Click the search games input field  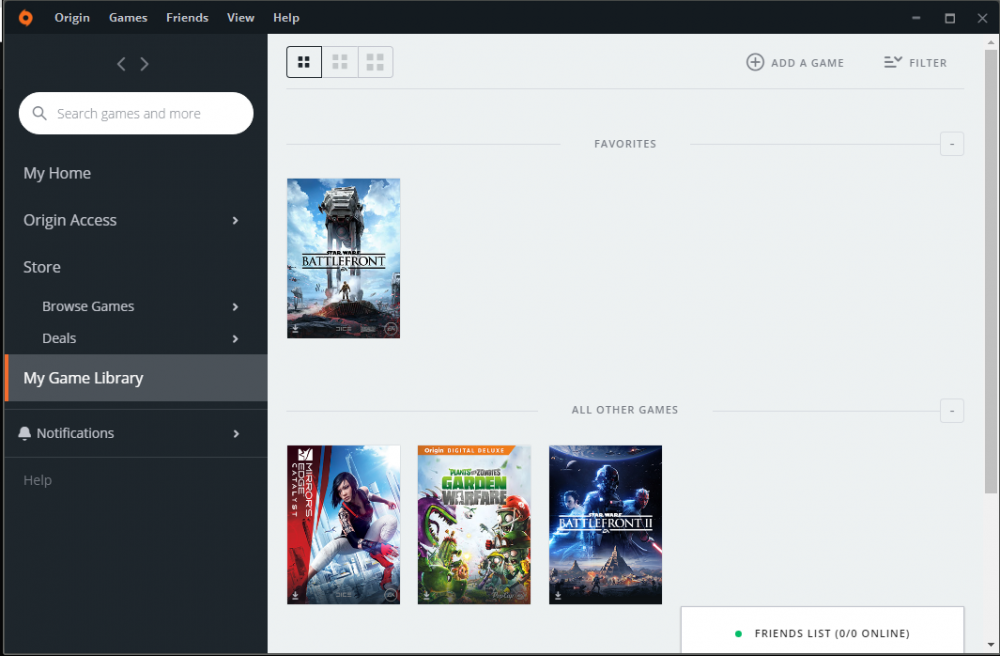[x=136, y=113]
